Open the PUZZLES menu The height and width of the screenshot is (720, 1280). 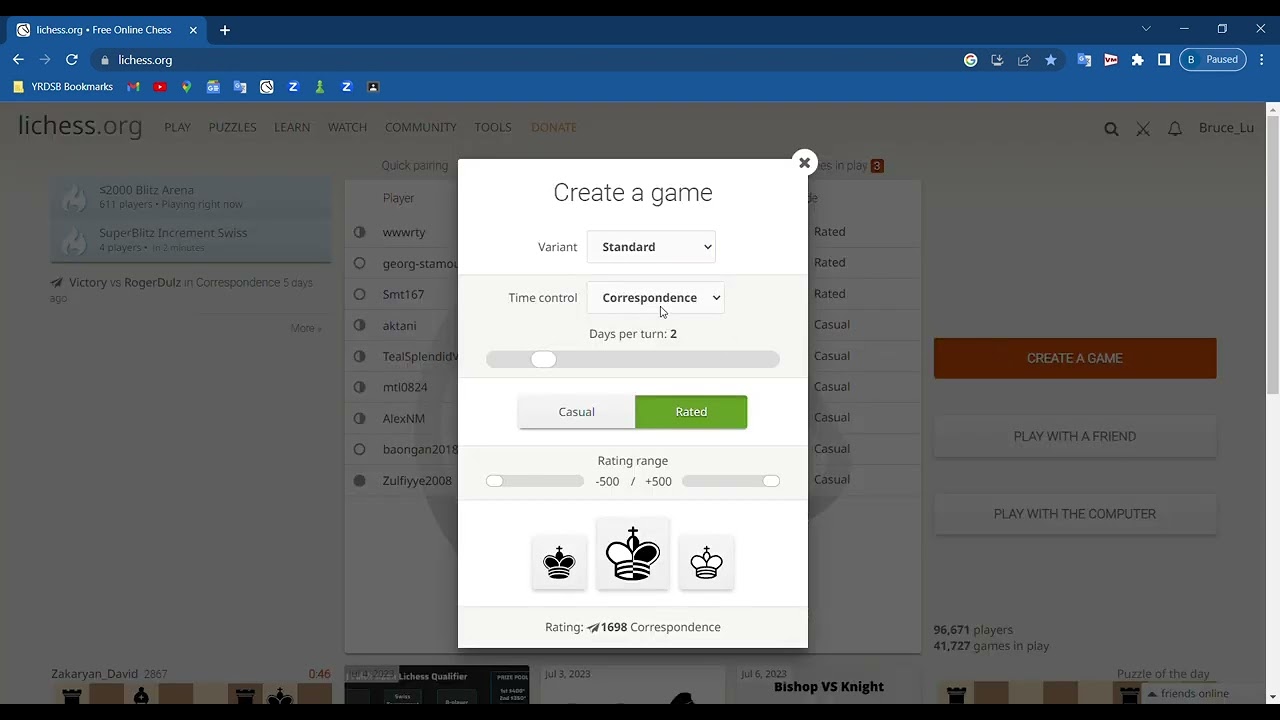tap(232, 128)
